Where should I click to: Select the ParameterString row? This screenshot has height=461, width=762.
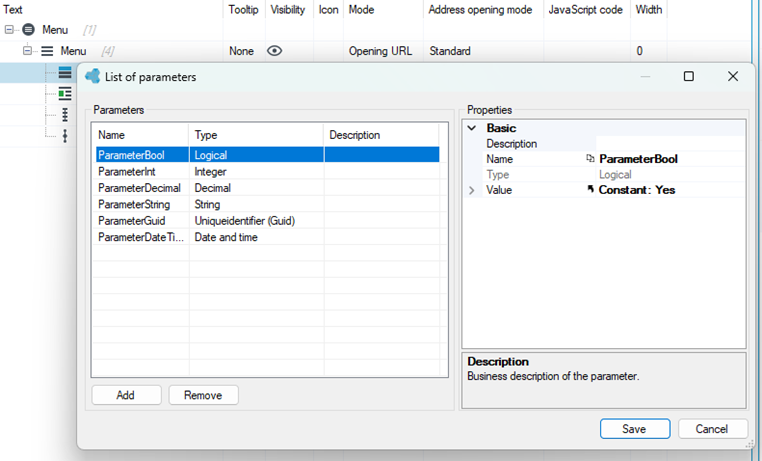pyautogui.click(x=267, y=204)
